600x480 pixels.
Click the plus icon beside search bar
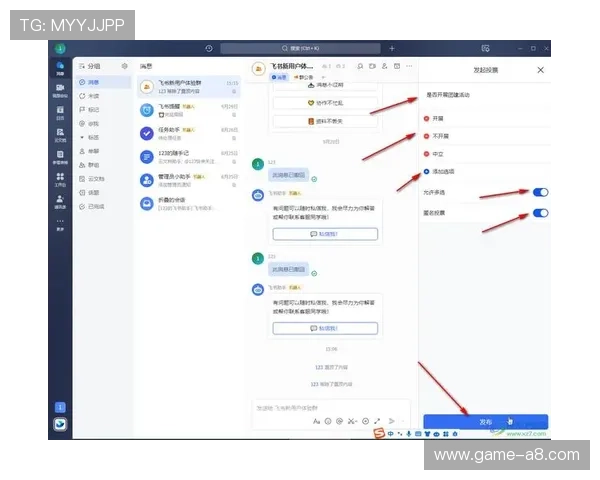pyautogui.click(x=392, y=48)
